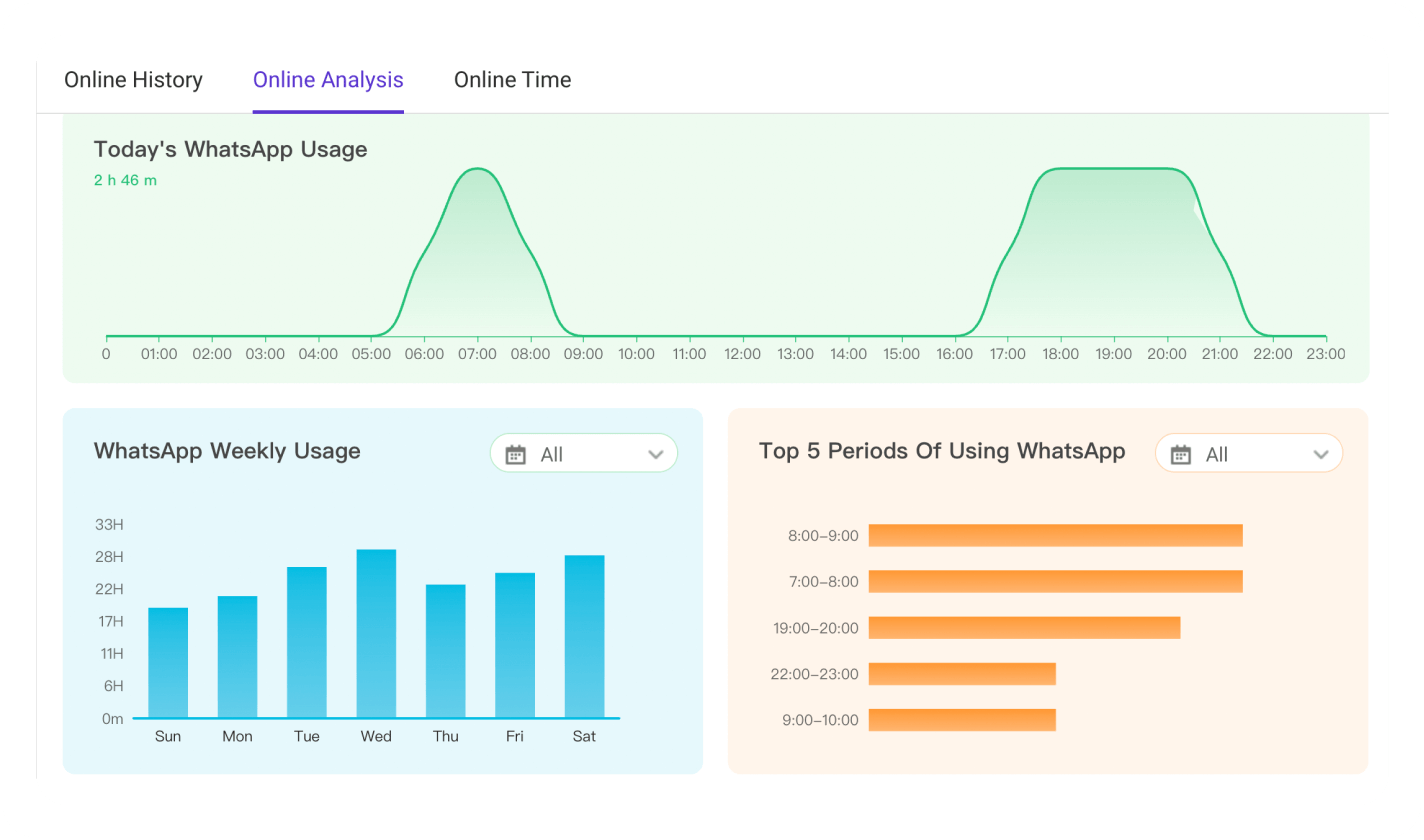The image size is (1424, 840).
Task: Switch to the Online History tab
Action: pyautogui.click(x=133, y=80)
